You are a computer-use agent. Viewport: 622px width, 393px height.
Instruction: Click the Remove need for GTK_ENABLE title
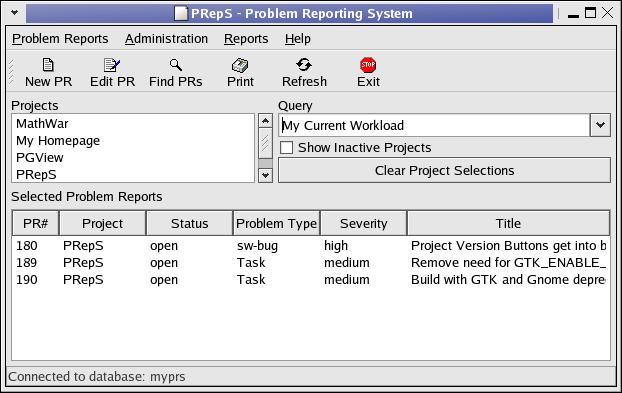tap(509, 263)
